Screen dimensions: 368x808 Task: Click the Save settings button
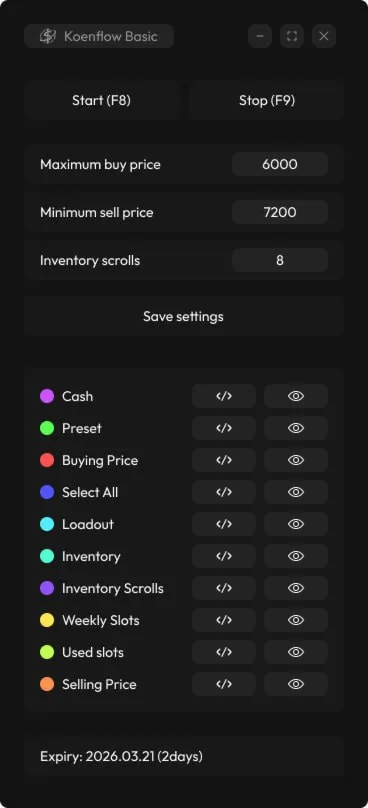pyautogui.click(x=183, y=316)
